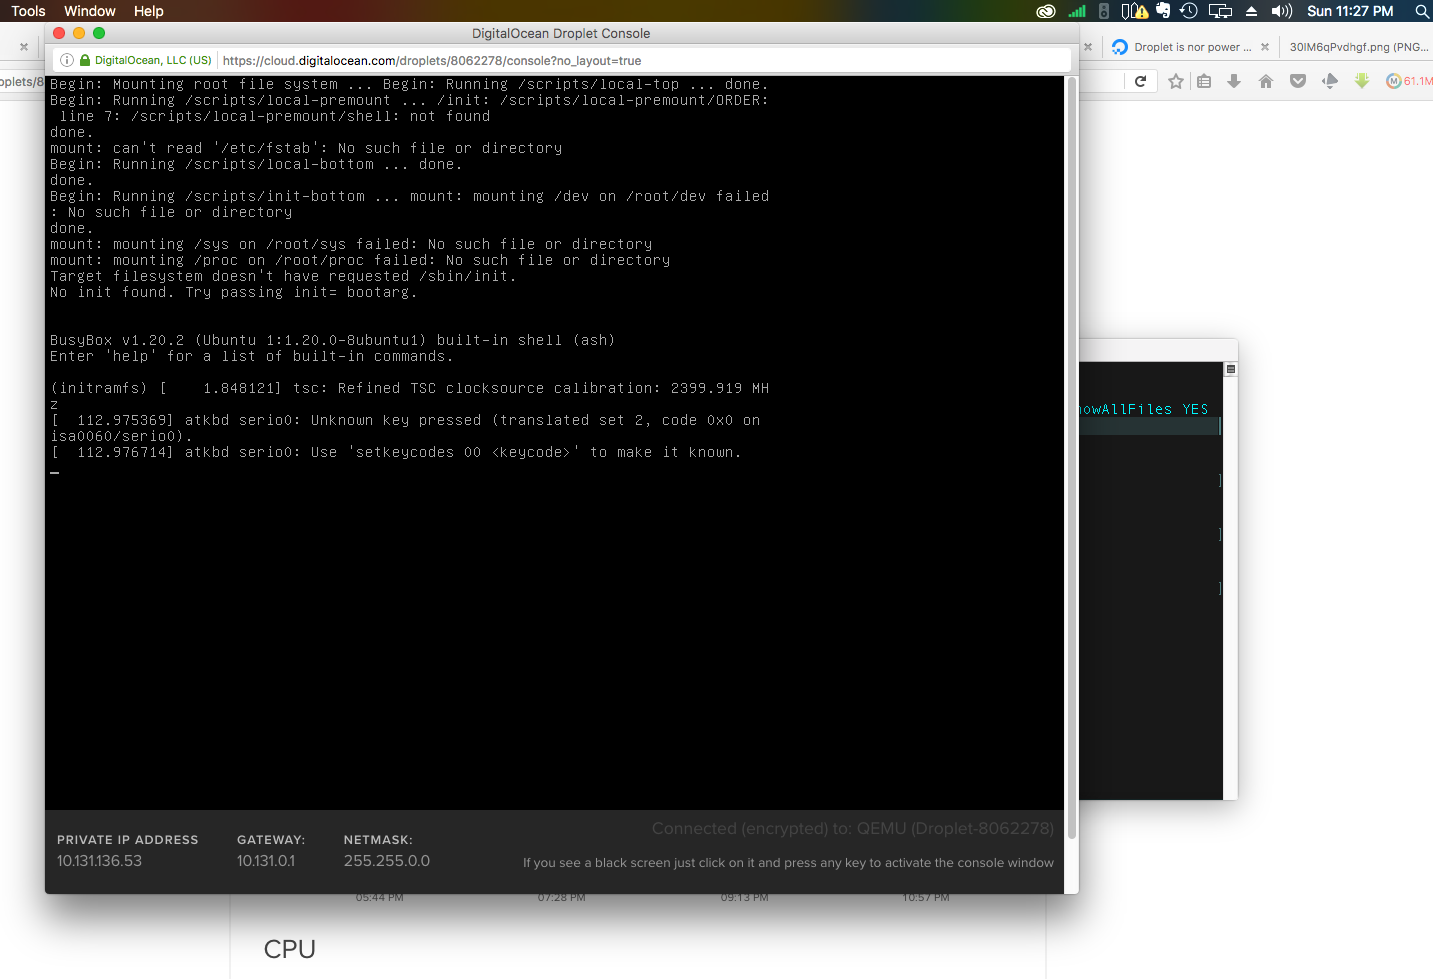
Task: Click the CPU heading in background page
Action: [290, 949]
